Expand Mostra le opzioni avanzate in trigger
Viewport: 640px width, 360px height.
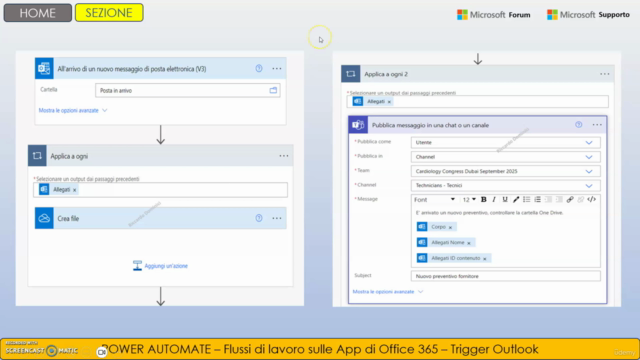point(73,110)
